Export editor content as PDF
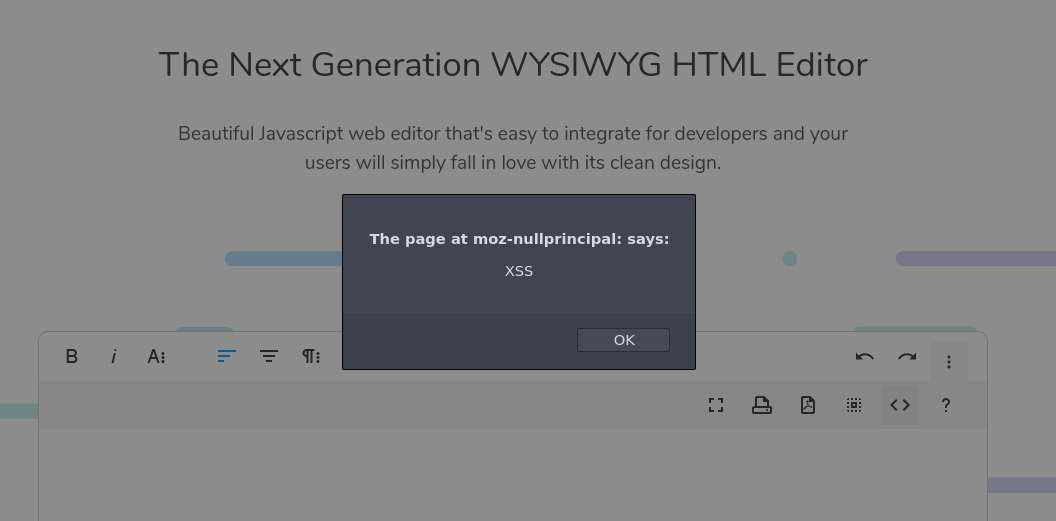This screenshot has width=1056, height=521. tap(807, 405)
